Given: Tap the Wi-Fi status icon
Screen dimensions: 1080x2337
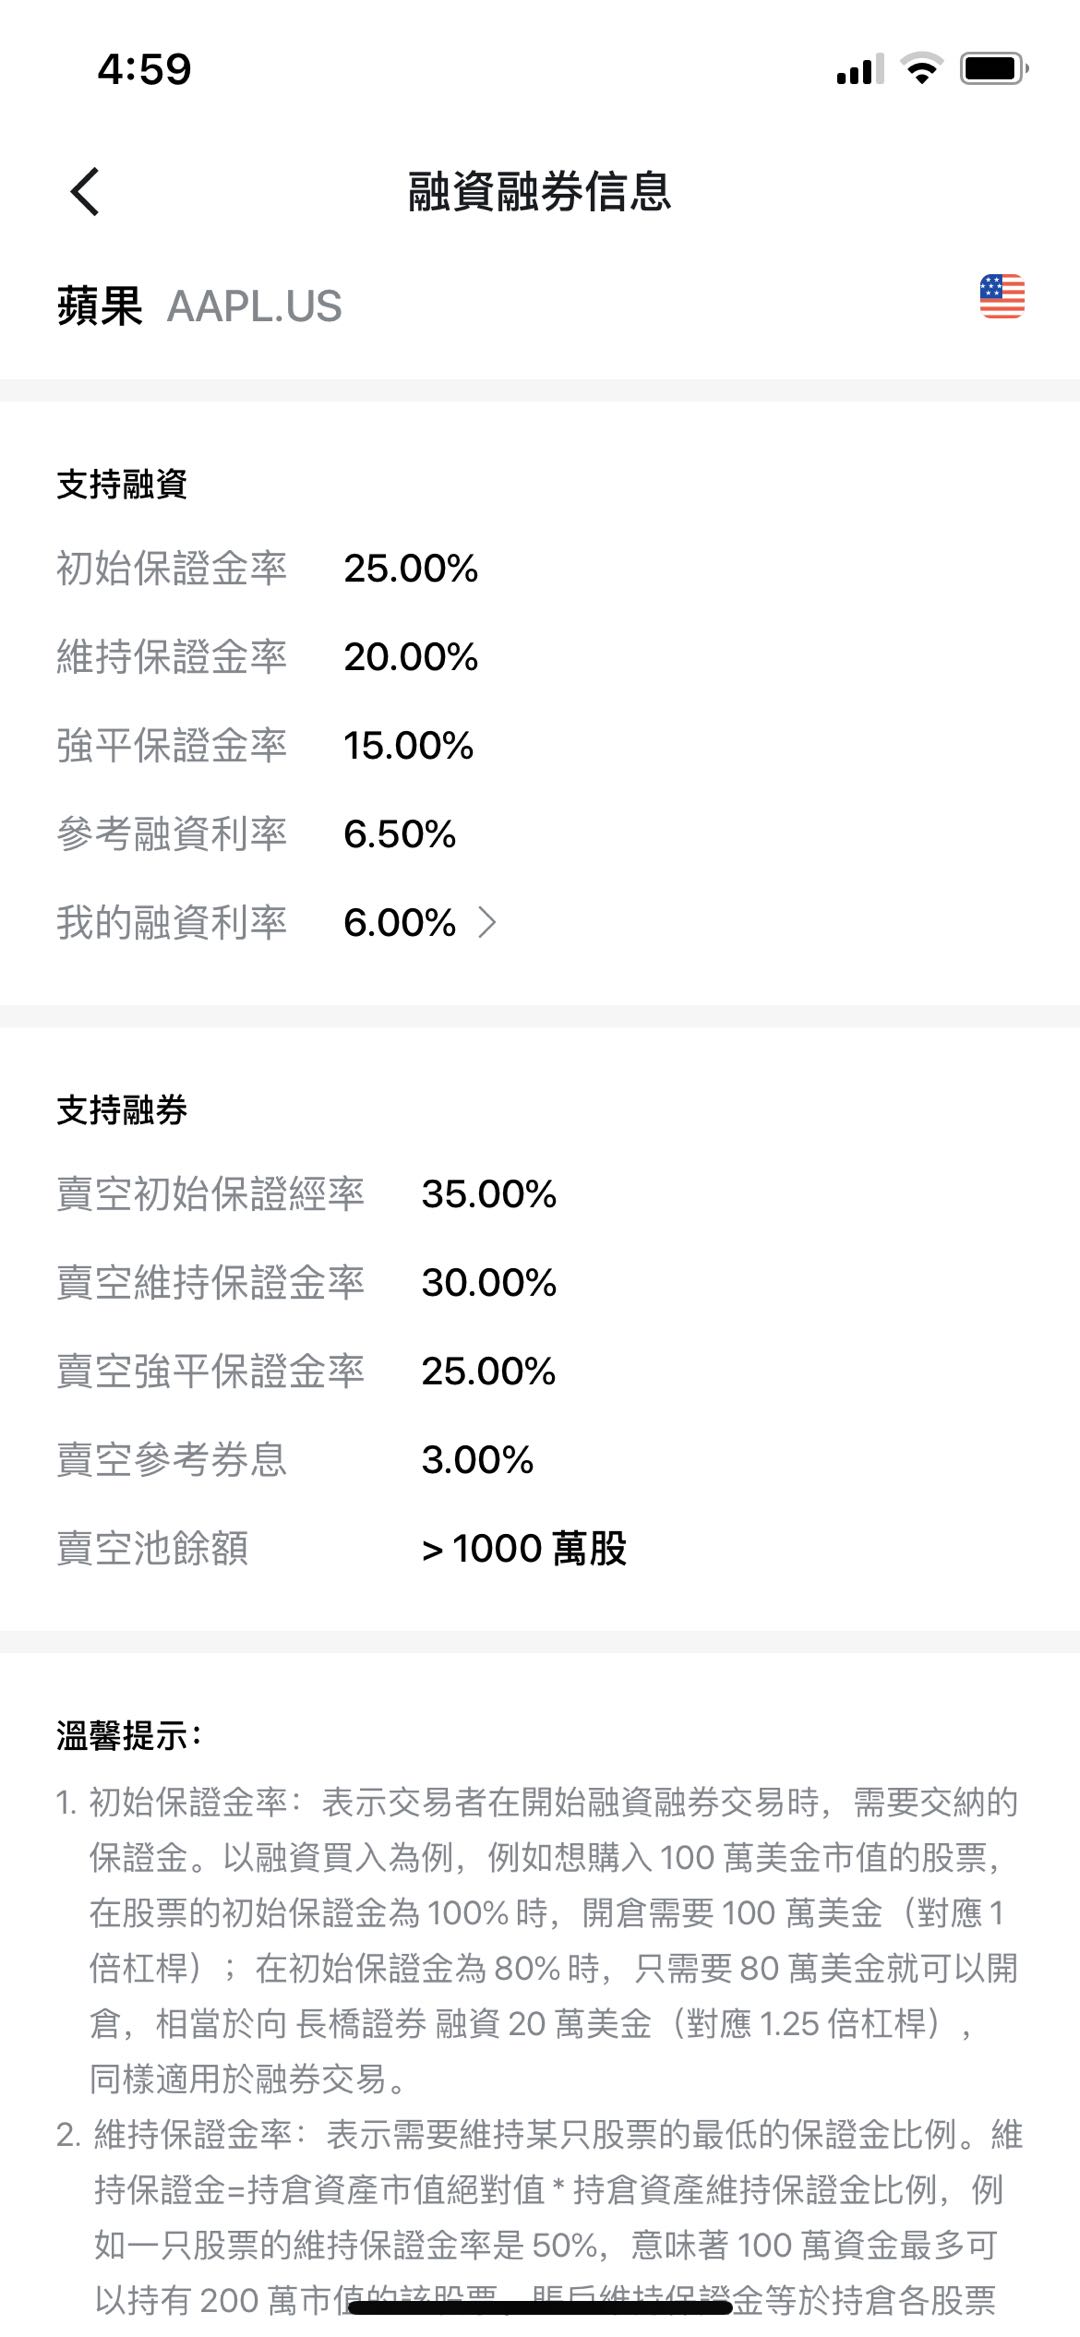Looking at the screenshot, I should coord(922,69).
